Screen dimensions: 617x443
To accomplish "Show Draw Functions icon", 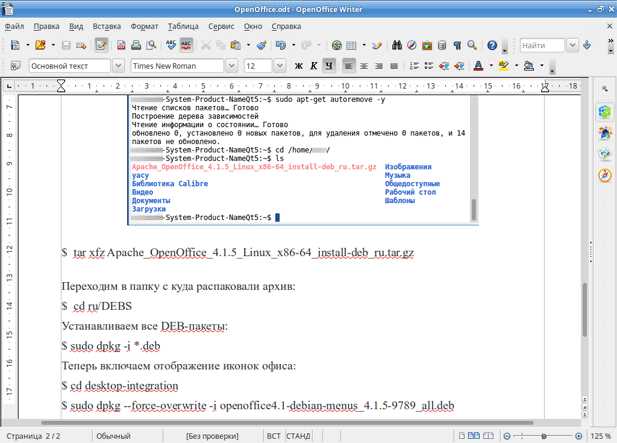I will [377, 45].
